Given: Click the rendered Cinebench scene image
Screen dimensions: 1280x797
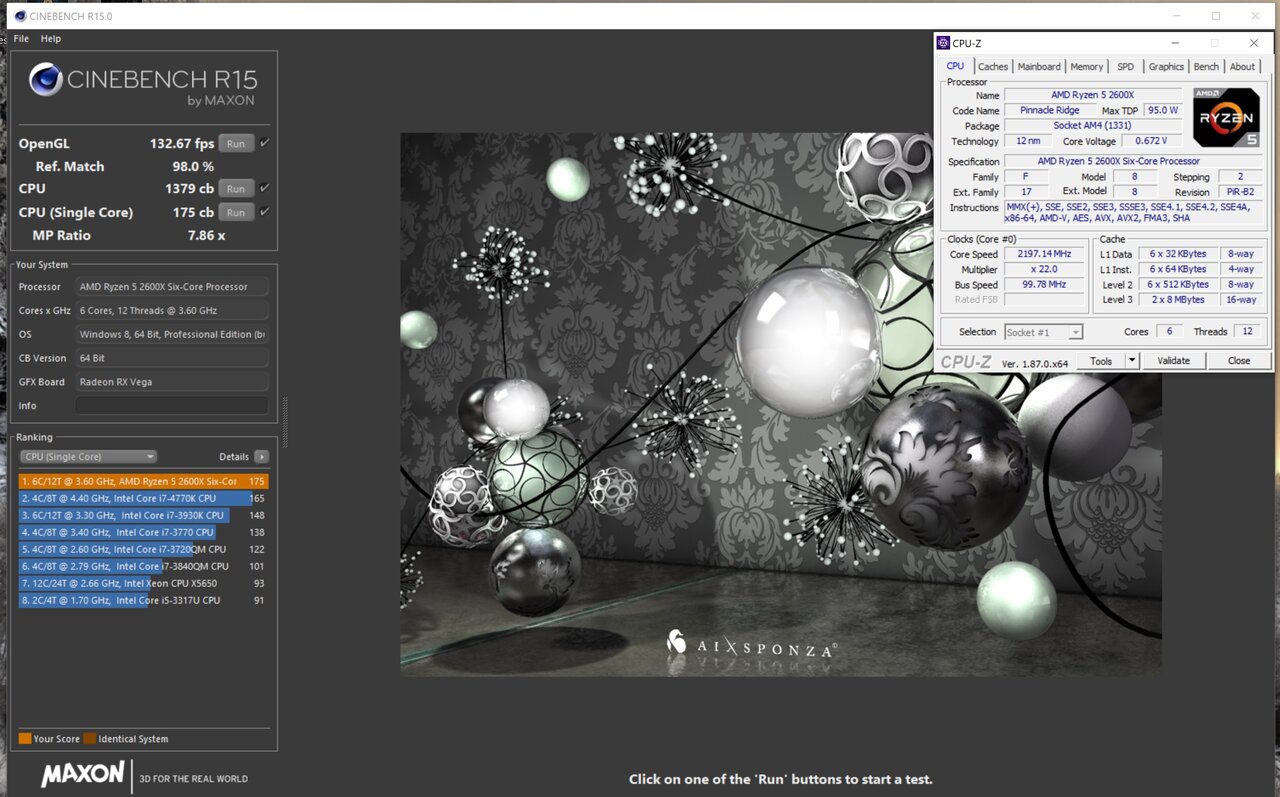Looking at the screenshot, I should click(x=781, y=404).
